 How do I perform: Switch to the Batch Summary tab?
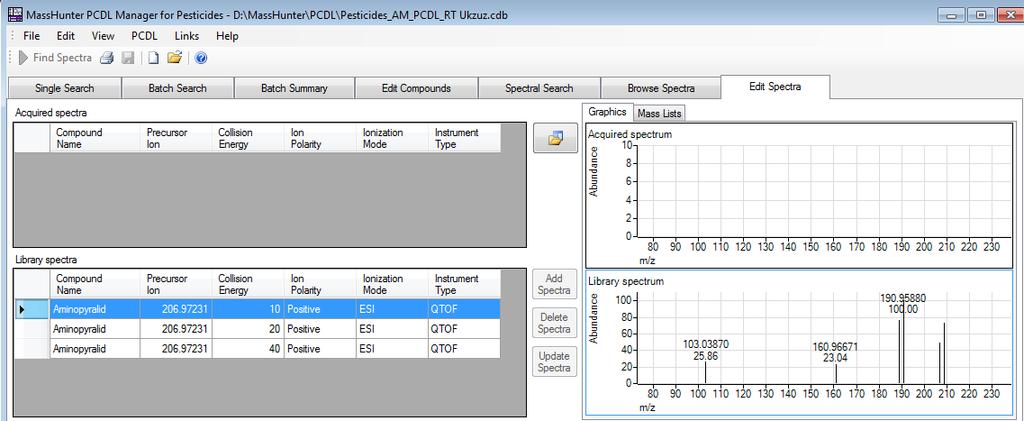(295, 88)
